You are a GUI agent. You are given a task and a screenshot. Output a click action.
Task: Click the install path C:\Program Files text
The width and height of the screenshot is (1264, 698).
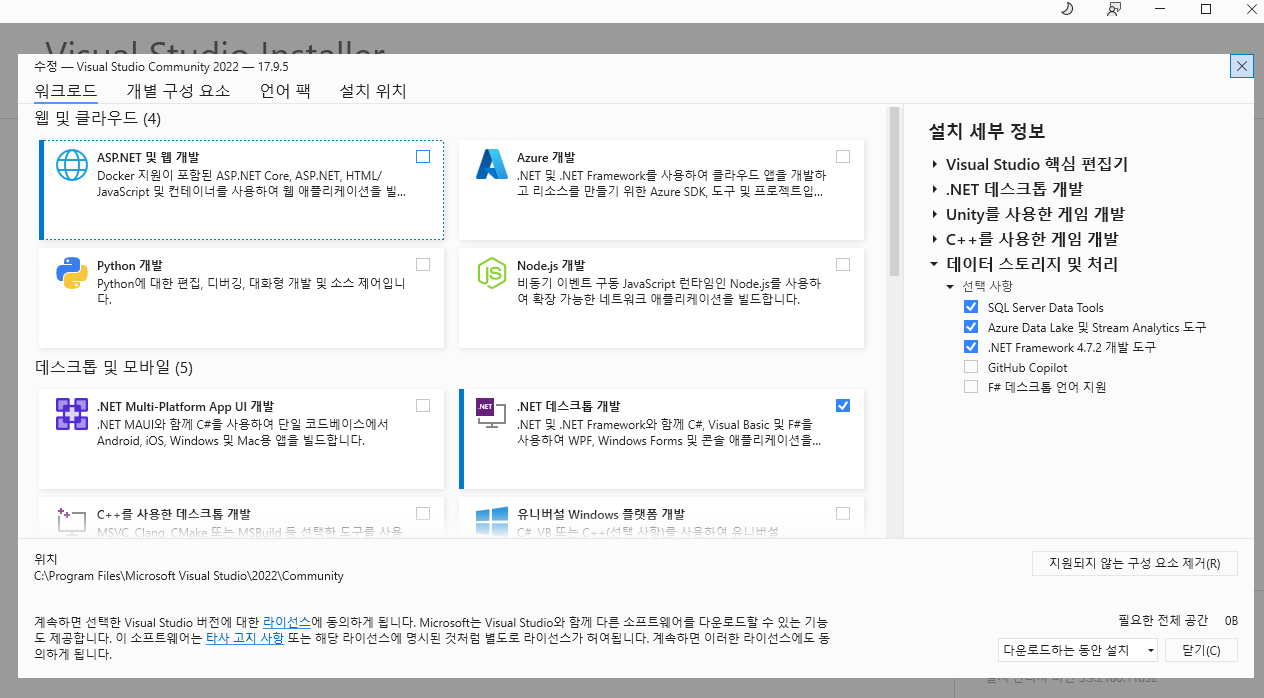(x=189, y=576)
